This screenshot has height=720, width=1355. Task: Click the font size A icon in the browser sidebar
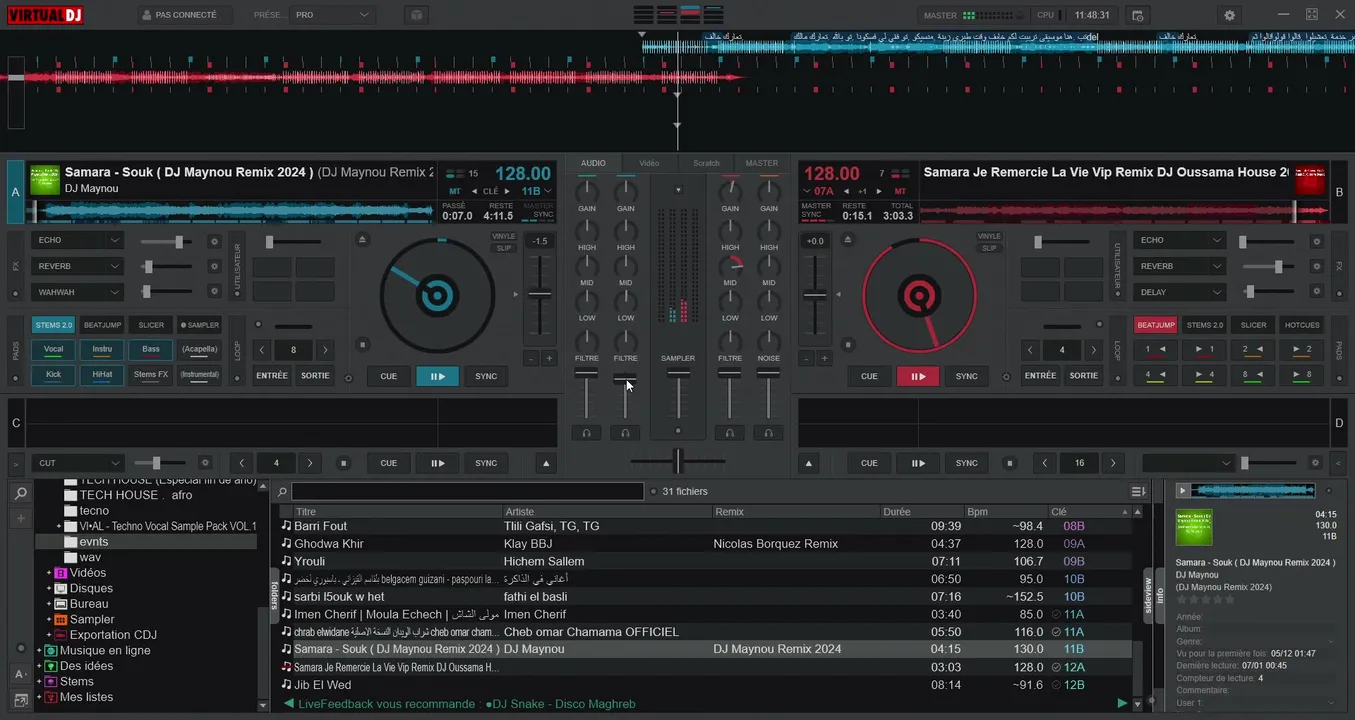point(20,674)
